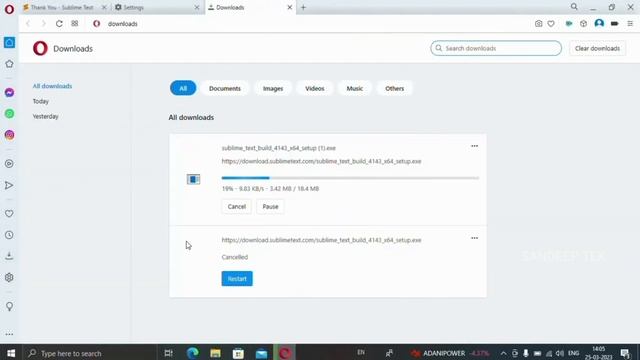Image resolution: width=640 pixels, height=360 pixels.
Task: Open sidebar setup three dots
Action: [x=9, y=334]
